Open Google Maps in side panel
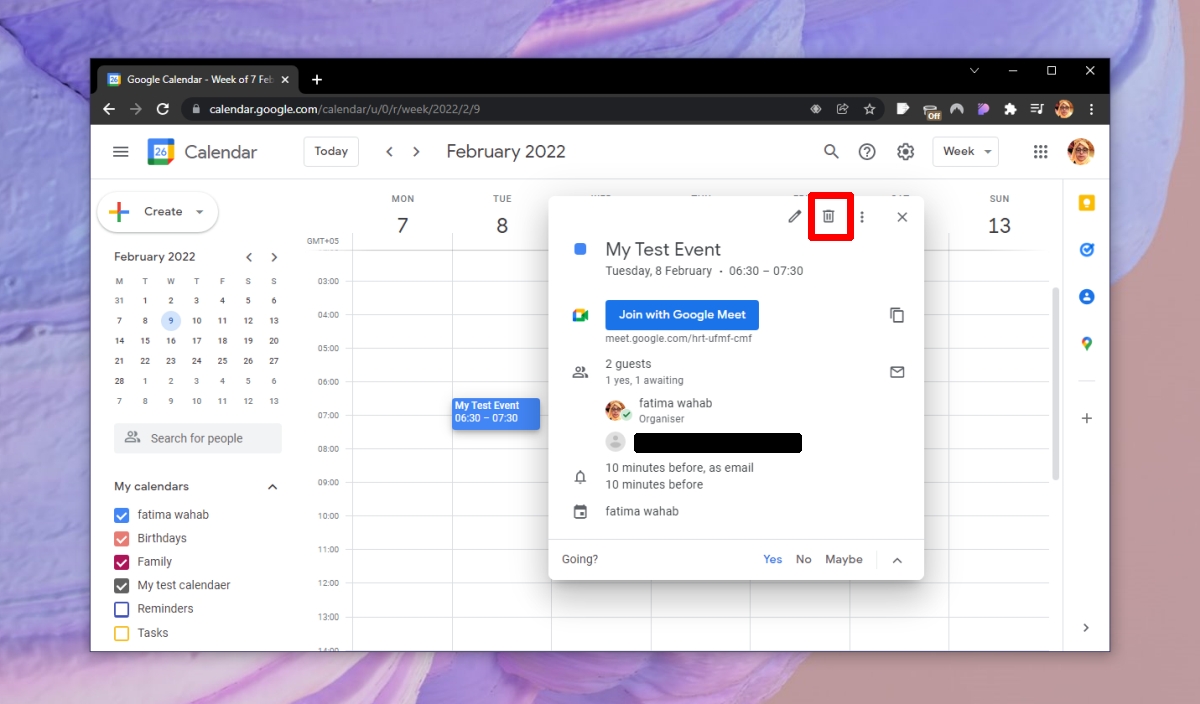The image size is (1200, 704). point(1086,344)
